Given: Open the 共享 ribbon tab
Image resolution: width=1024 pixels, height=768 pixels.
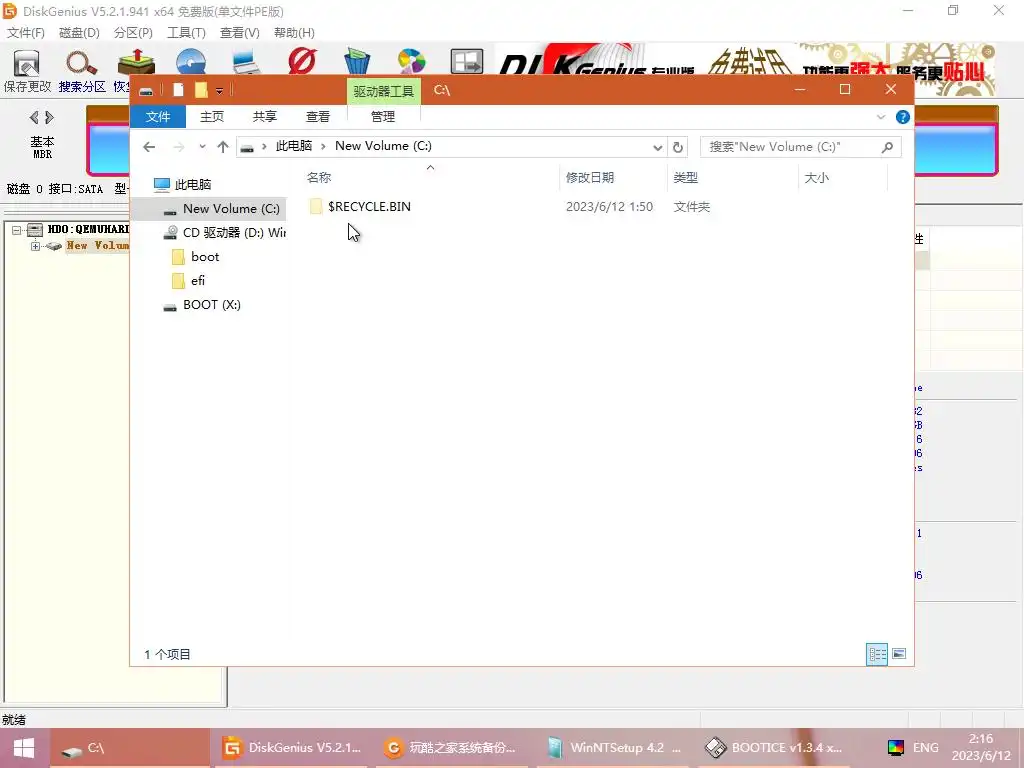Looking at the screenshot, I should pyautogui.click(x=264, y=117).
